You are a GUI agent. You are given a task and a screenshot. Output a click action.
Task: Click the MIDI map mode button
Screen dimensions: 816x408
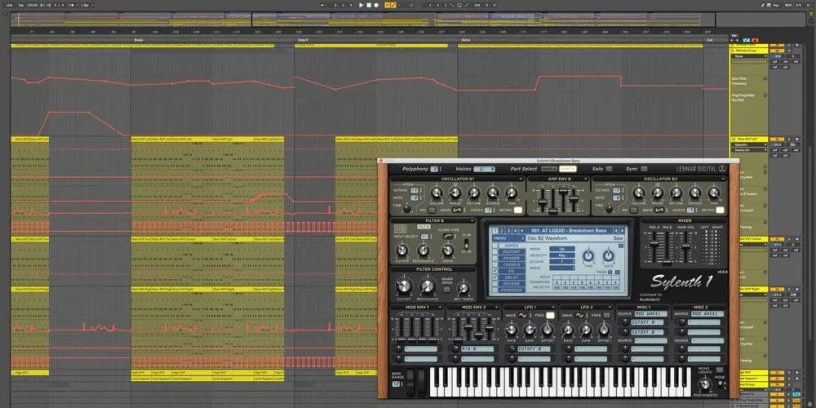tap(788, 5)
